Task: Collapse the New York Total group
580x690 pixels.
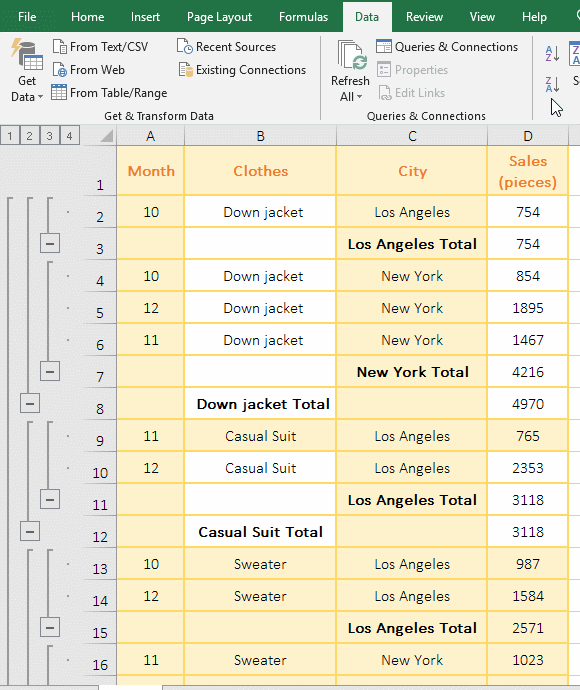Action: pyautogui.click(x=50, y=371)
